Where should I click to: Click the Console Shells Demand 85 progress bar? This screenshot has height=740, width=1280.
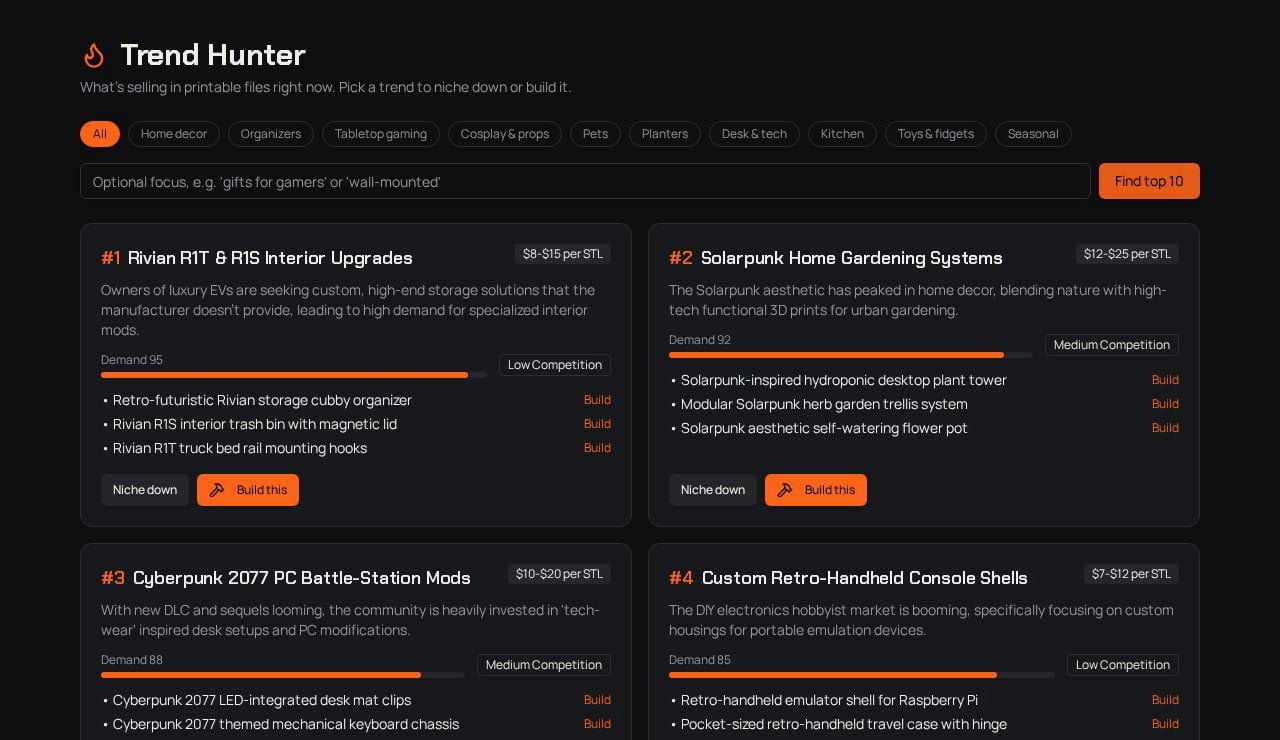862,675
